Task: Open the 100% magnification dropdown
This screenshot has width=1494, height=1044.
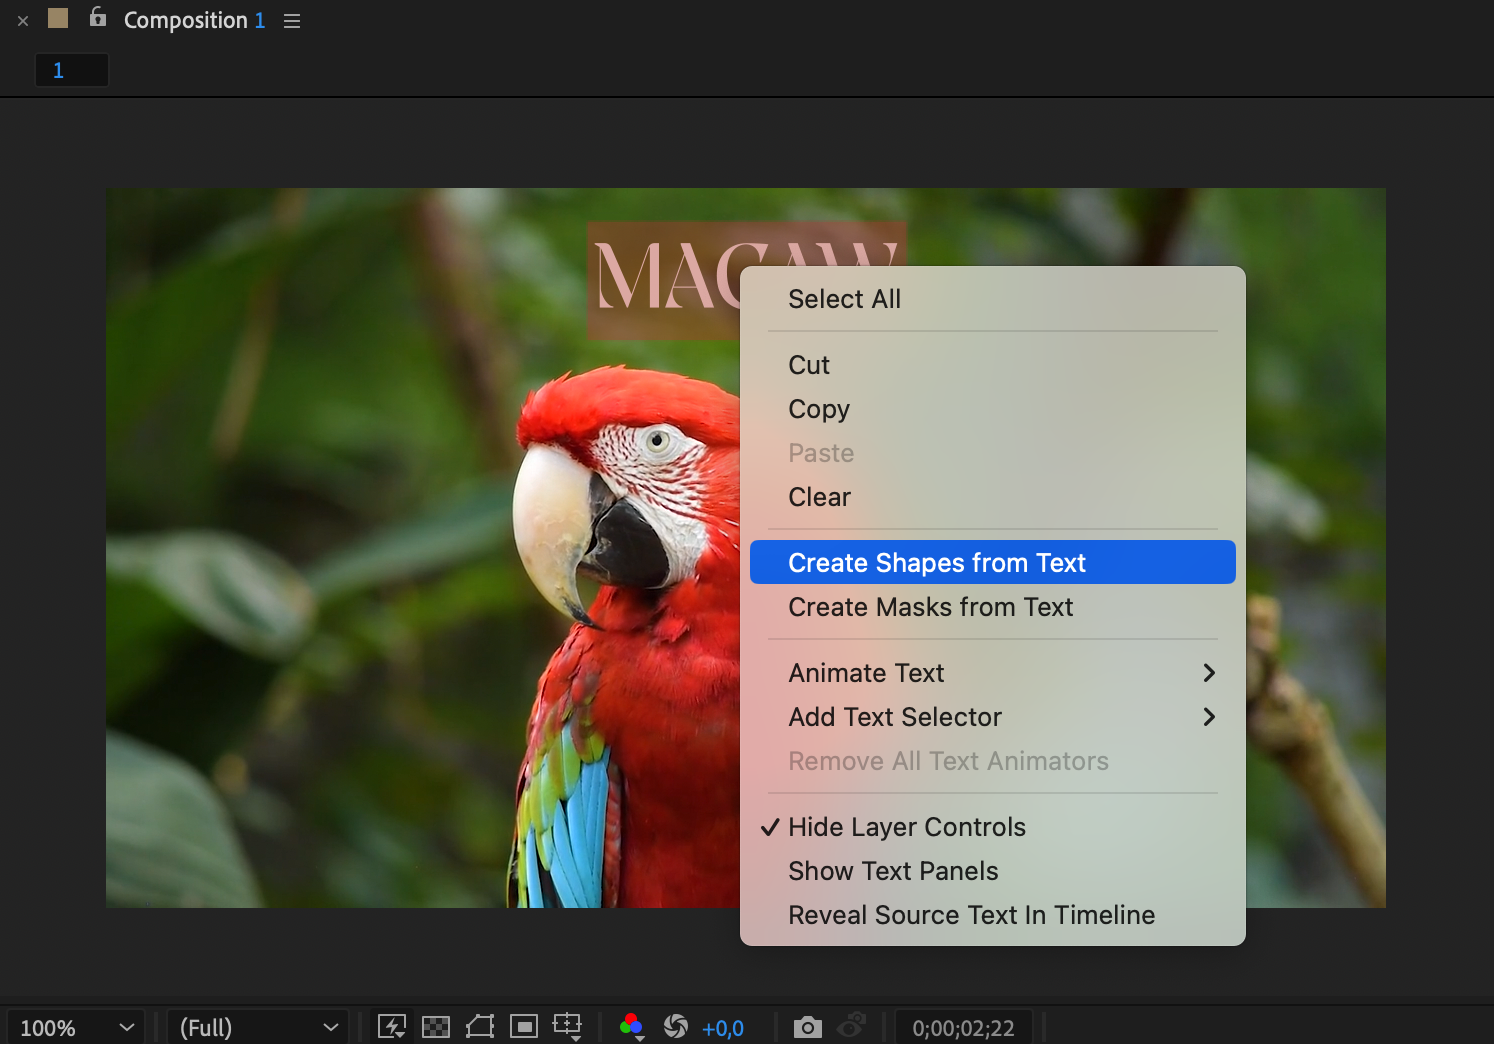Action: (76, 1028)
